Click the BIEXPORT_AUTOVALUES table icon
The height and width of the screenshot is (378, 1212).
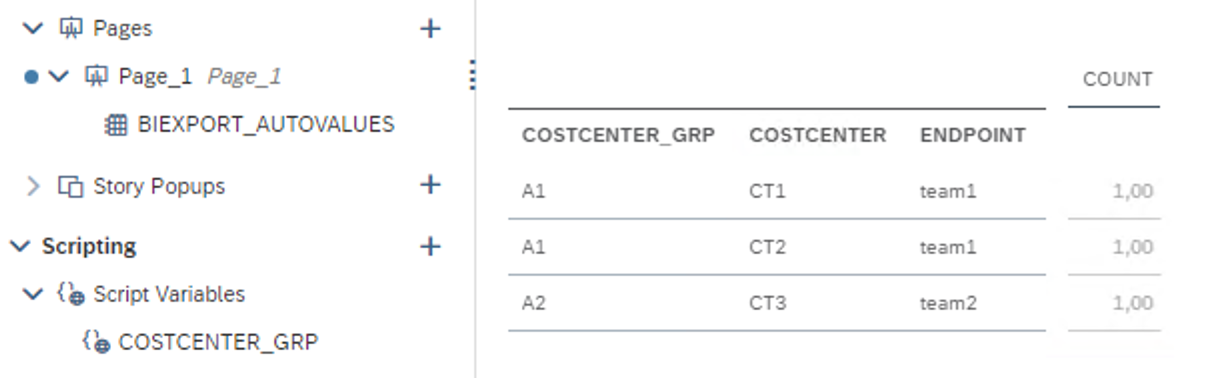pos(116,125)
